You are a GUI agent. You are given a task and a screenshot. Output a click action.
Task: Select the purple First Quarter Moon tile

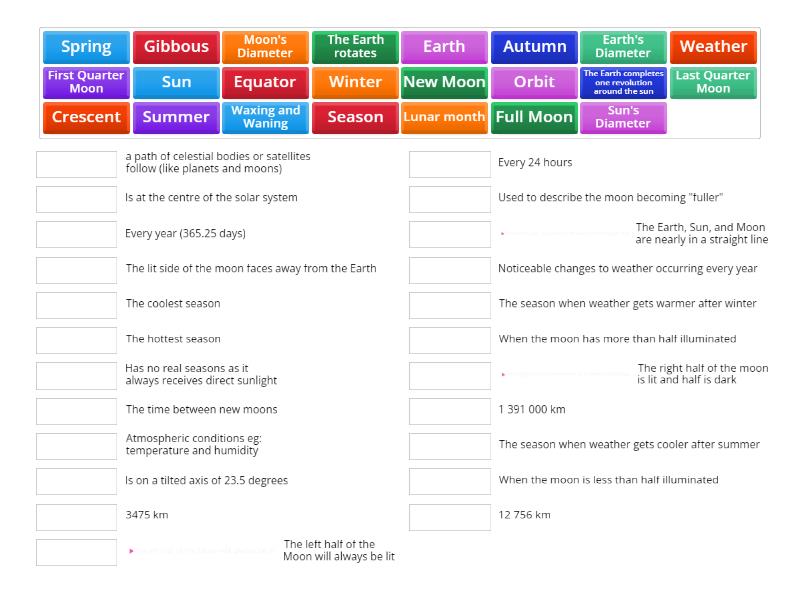point(86,82)
